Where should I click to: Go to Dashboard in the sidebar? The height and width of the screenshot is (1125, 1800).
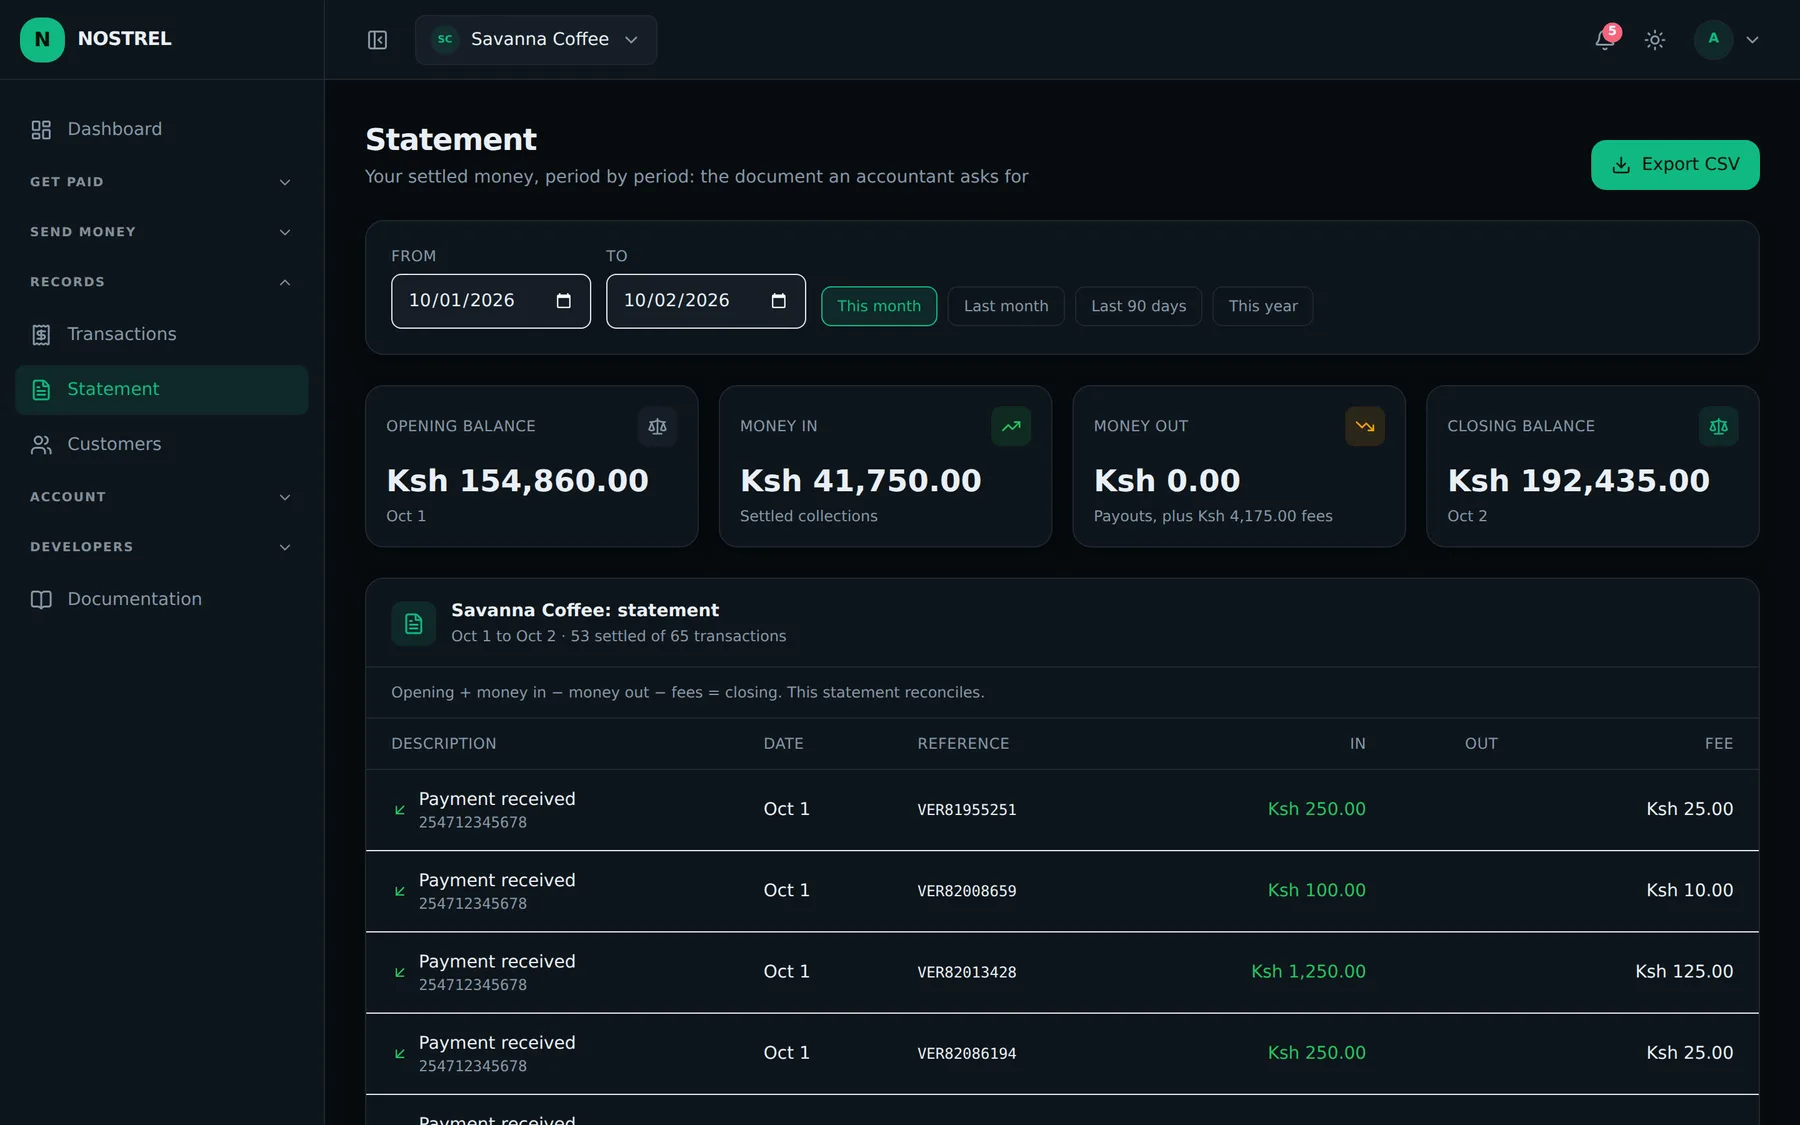(x=162, y=129)
